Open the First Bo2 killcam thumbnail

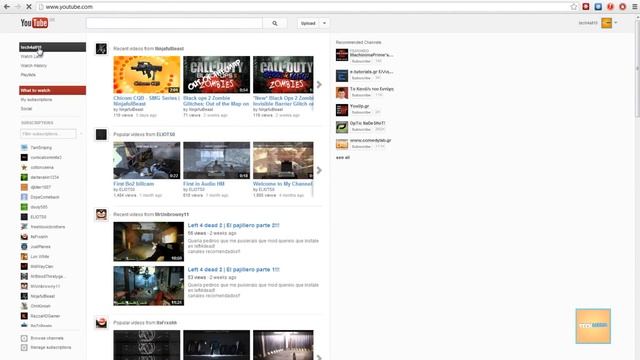[147, 160]
